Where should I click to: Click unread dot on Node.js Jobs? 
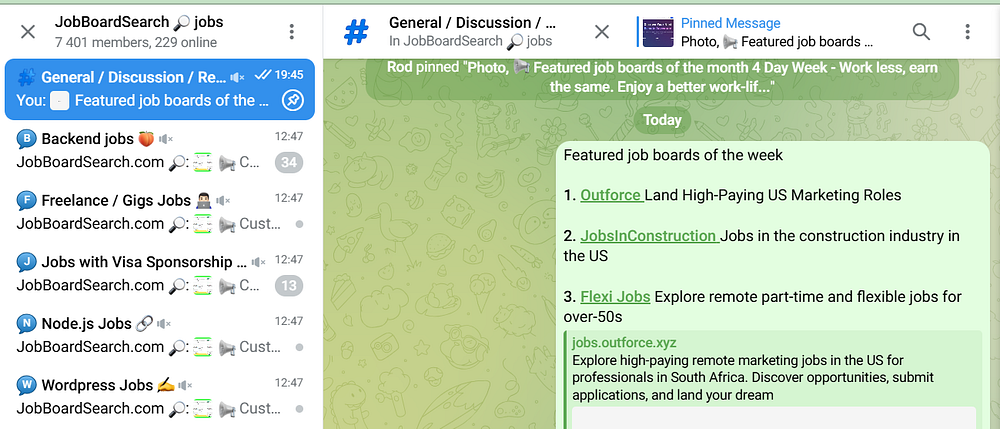click(x=299, y=347)
